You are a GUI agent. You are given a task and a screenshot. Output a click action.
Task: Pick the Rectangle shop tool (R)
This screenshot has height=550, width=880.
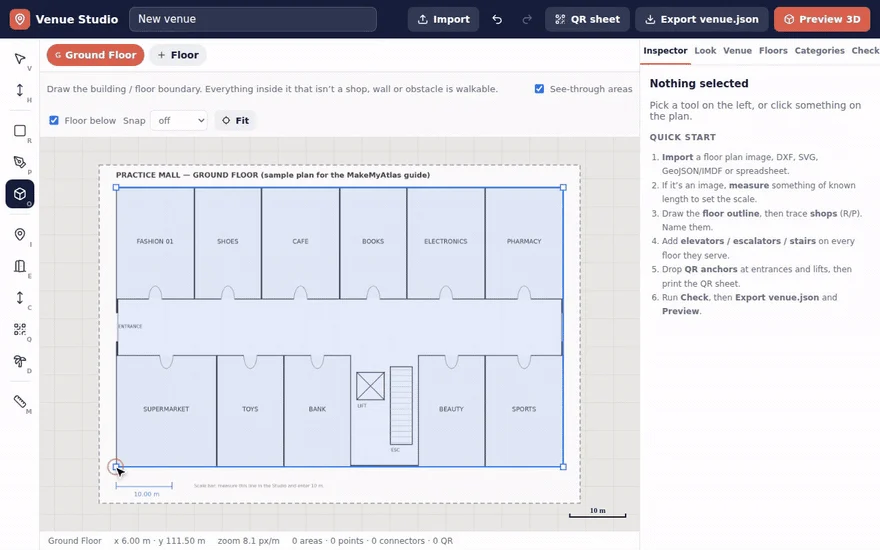coord(20,131)
